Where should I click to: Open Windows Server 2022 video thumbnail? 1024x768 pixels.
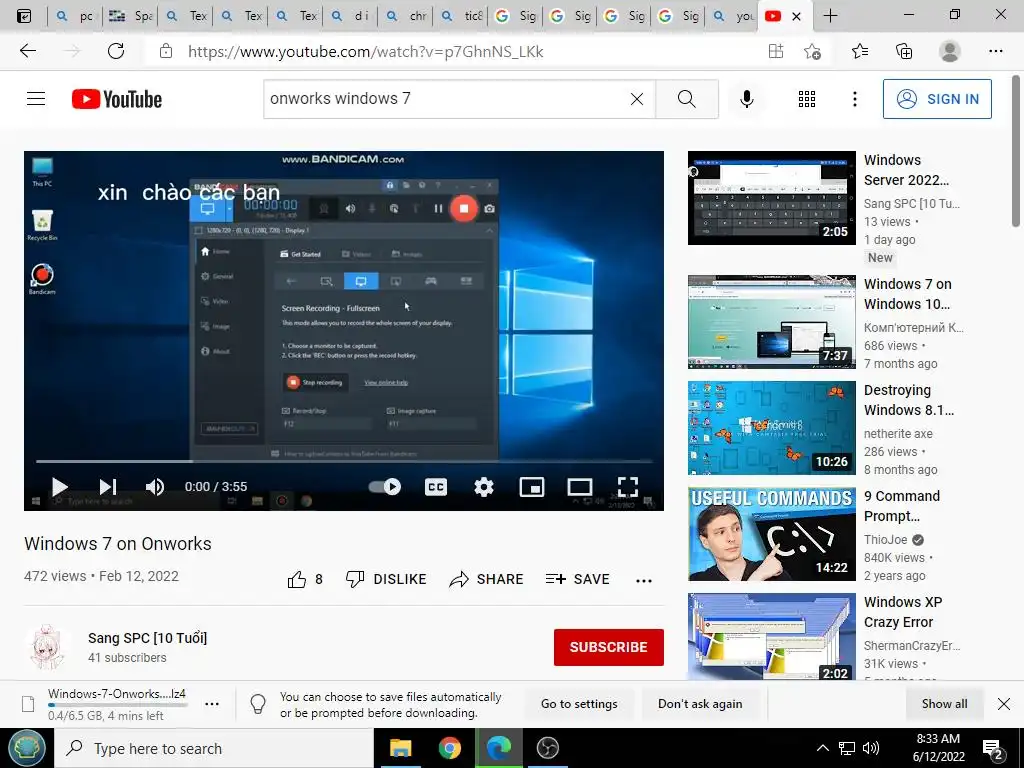pos(771,198)
